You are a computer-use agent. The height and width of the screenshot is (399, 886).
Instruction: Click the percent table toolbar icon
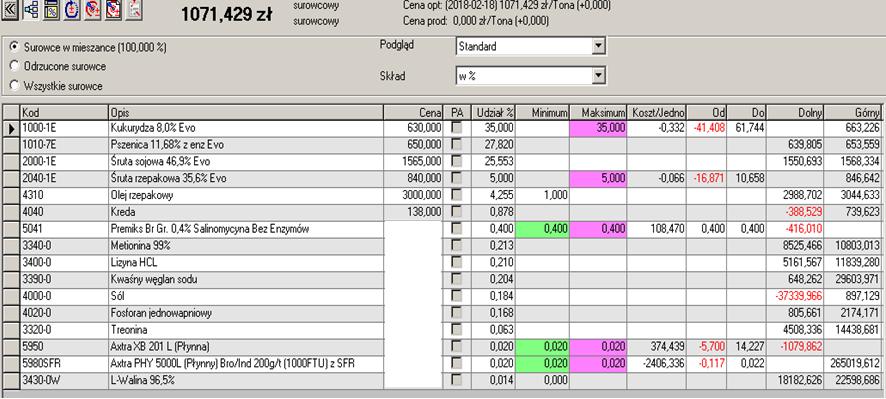pos(51,10)
